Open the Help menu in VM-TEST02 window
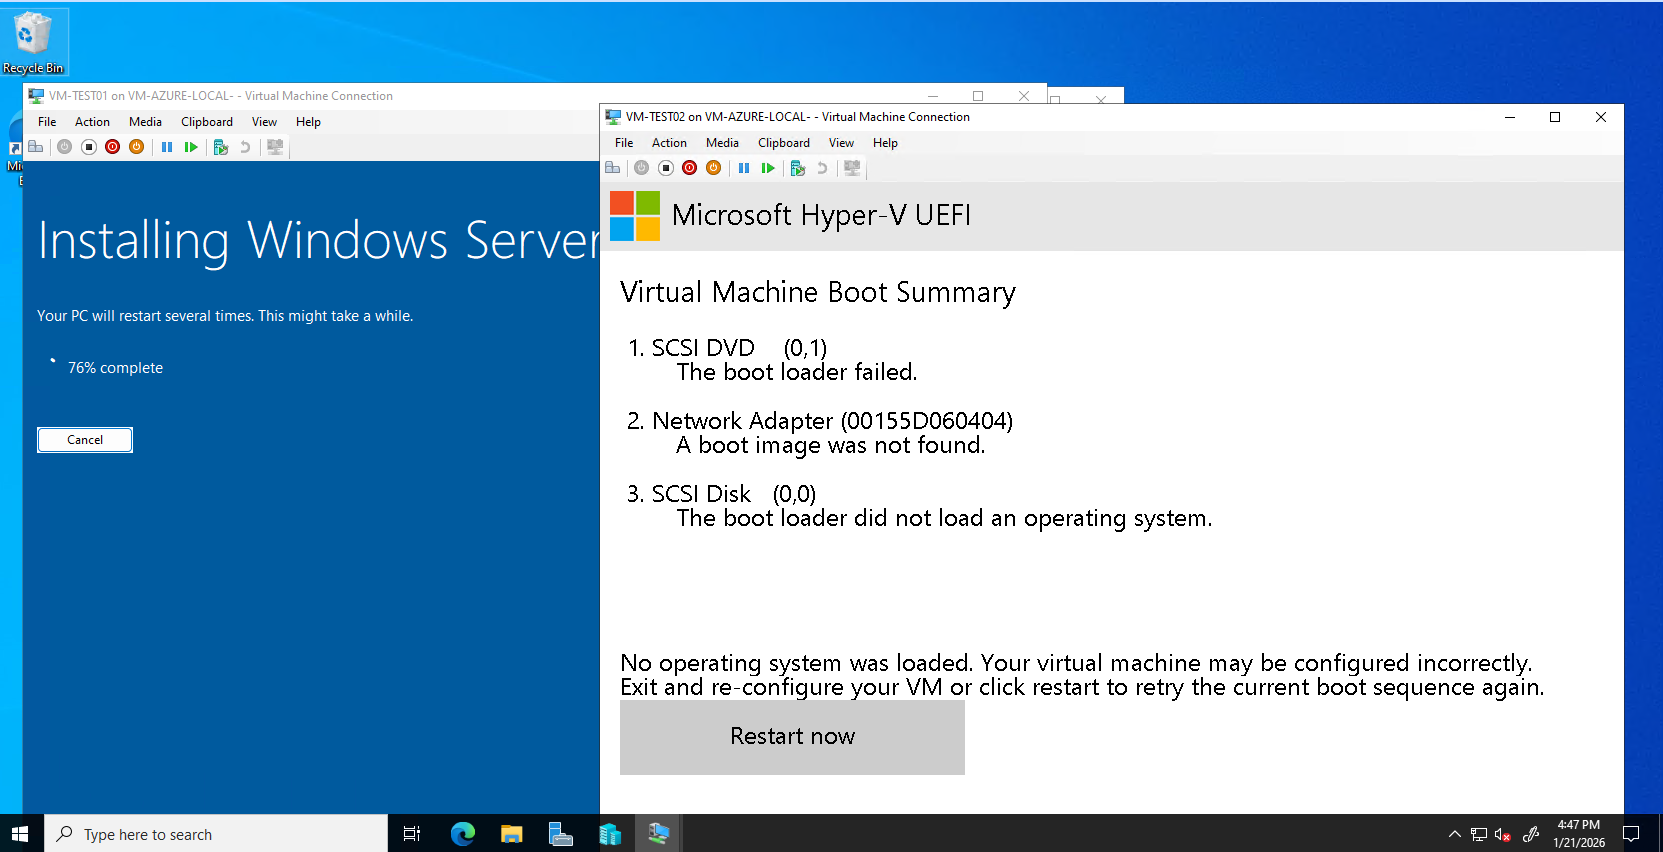The image size is (1663, 852). [885, 143]
